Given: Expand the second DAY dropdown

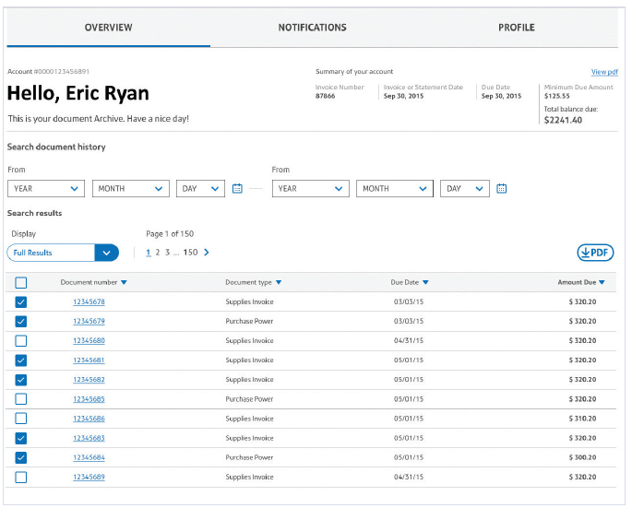Looking at the screenshot, I should (465, 188).
